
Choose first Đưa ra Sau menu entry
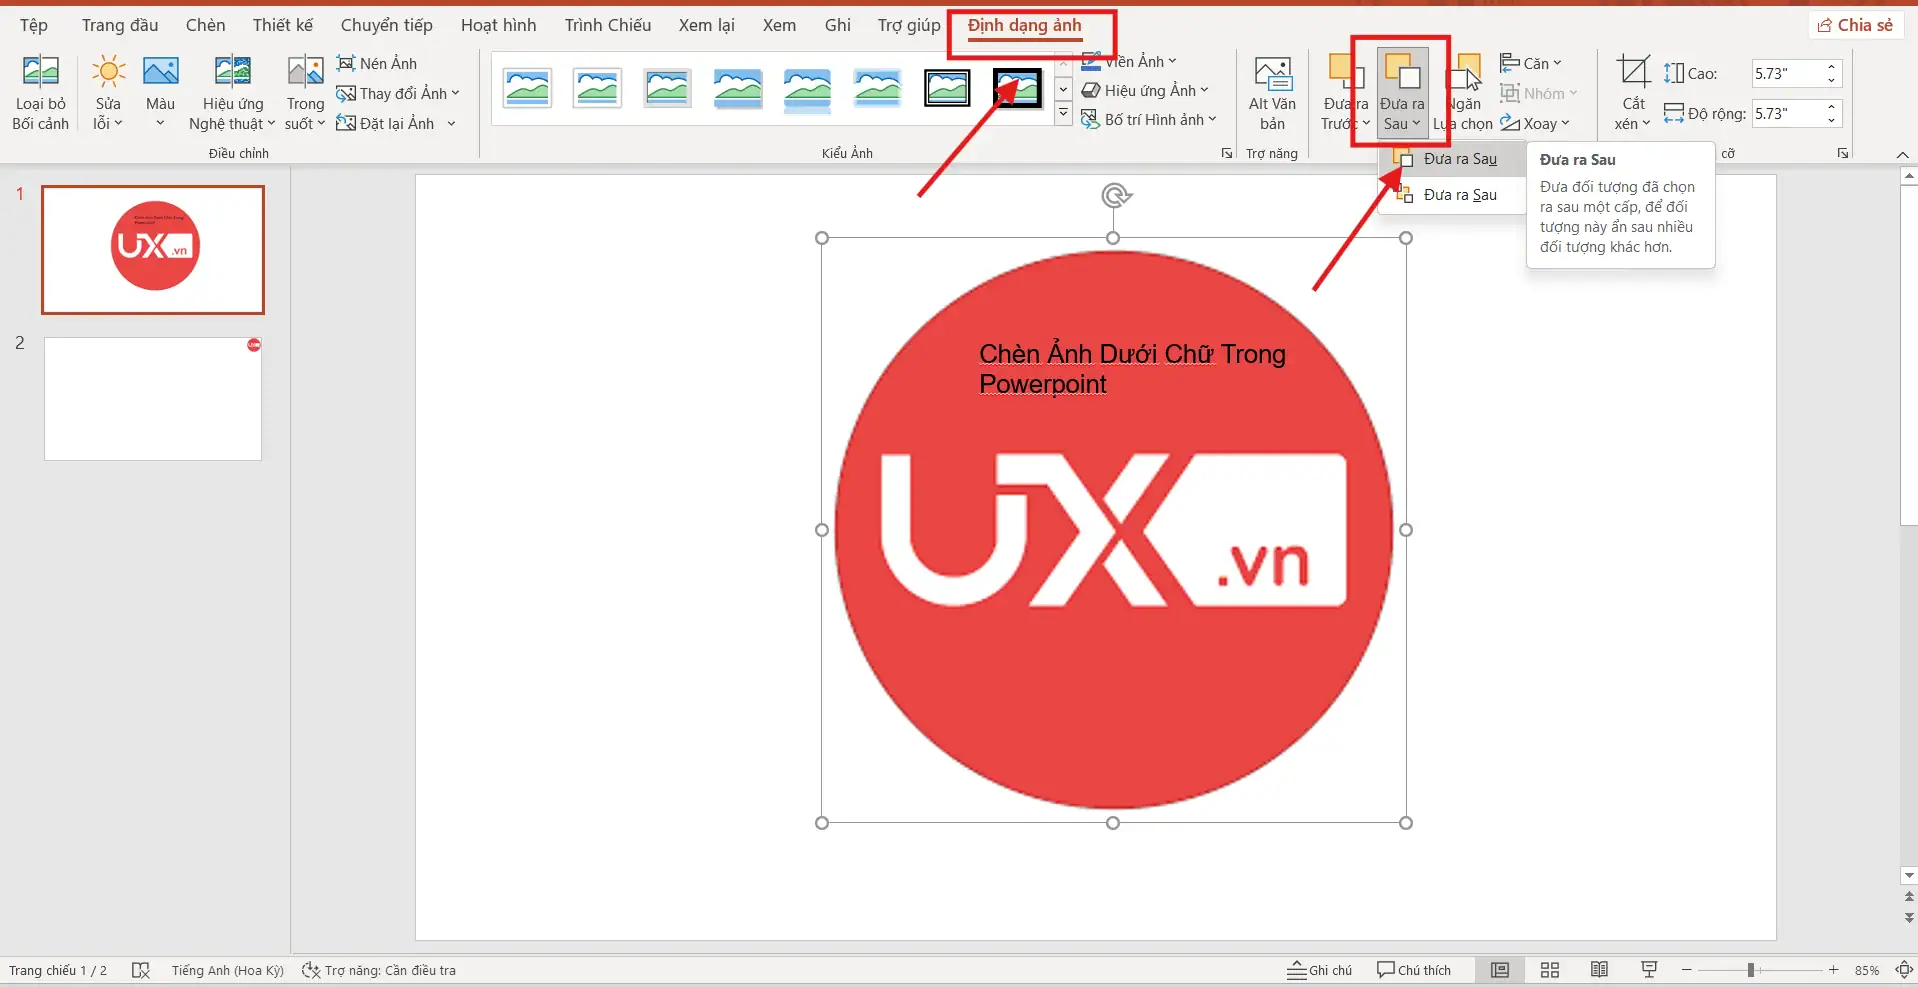1459,159
